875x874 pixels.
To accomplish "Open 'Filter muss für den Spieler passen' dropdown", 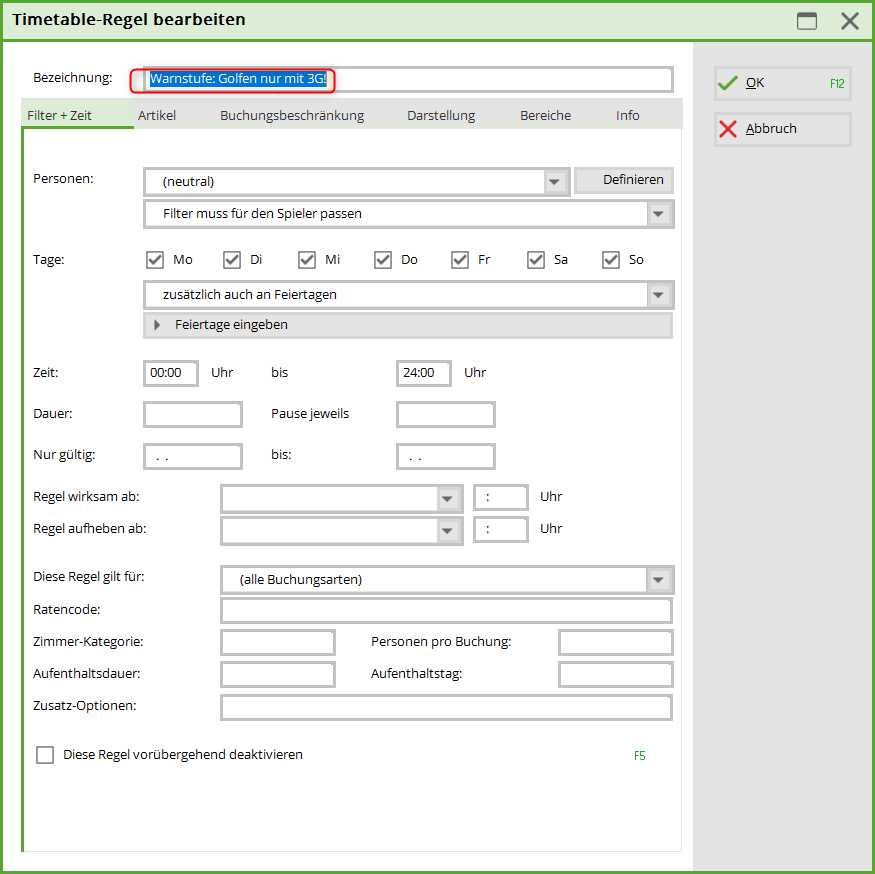I will tap(658, 214).
